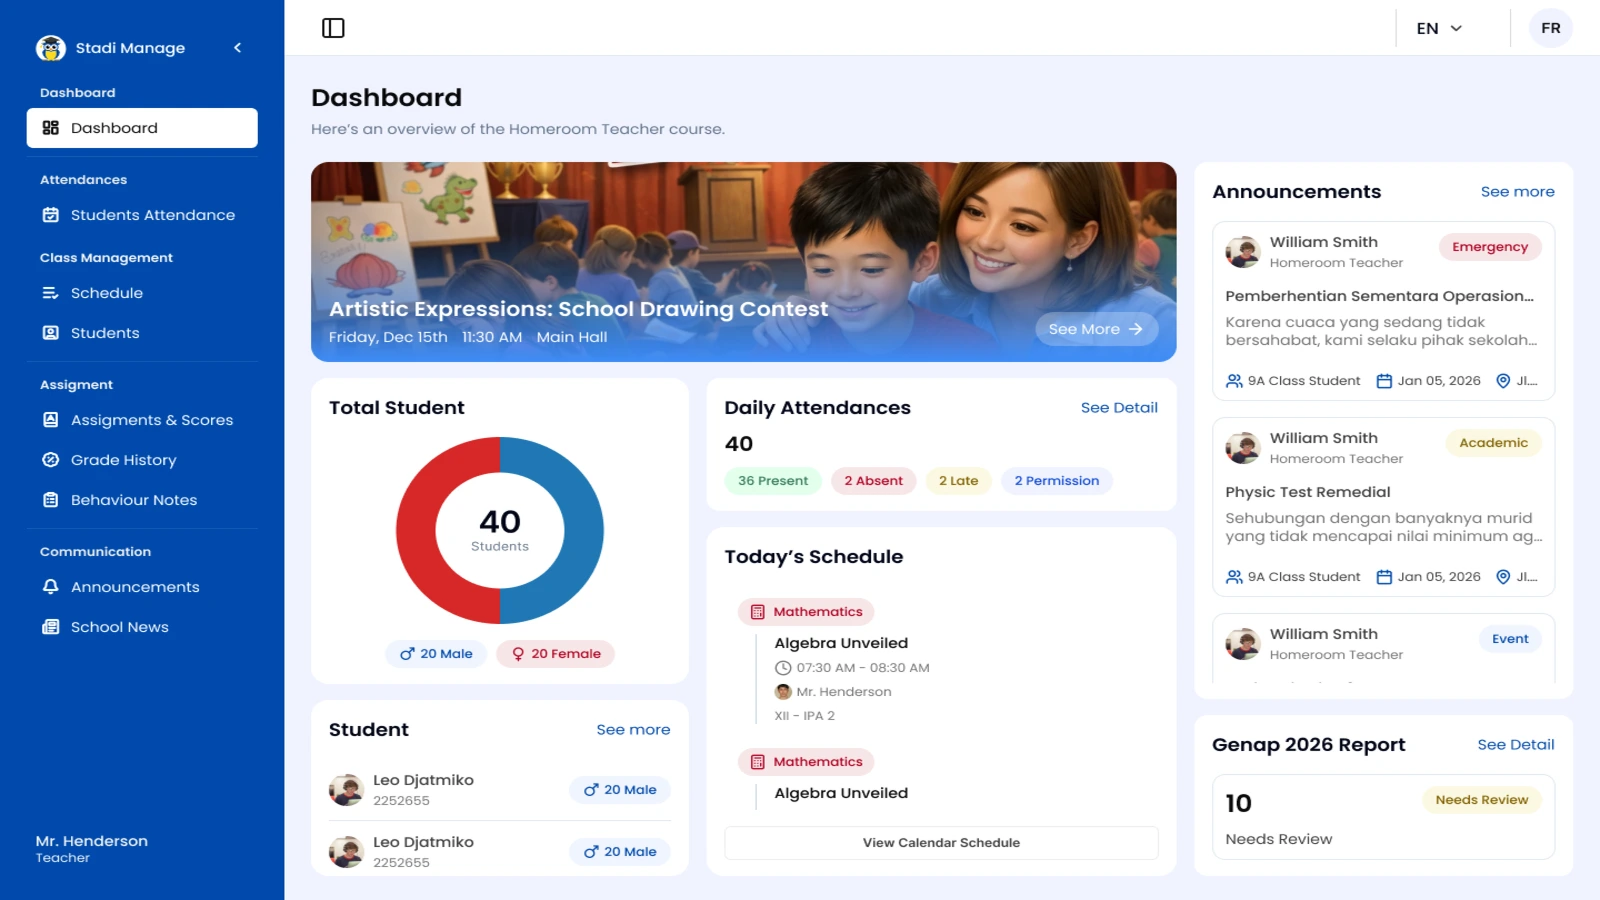Click calendar icon beside Jan 05, 2026, Emergency card
Image resolution: width=1600 pixels, height=900 pixels.
click(x=1384, y=381)
